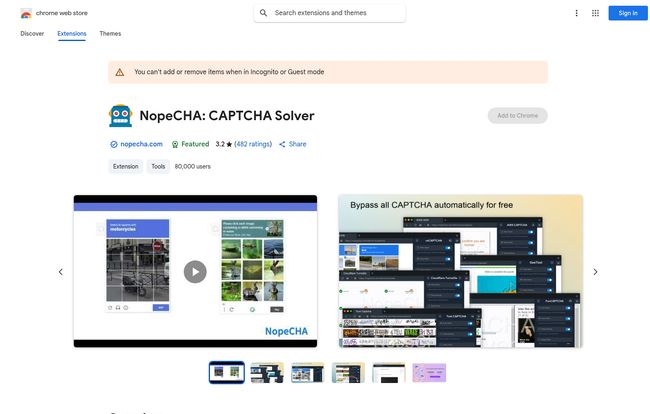Click the Extension category chip
The width and height of the screenshot is (650, 414).
pyautogui.click(x=126, y=167)
